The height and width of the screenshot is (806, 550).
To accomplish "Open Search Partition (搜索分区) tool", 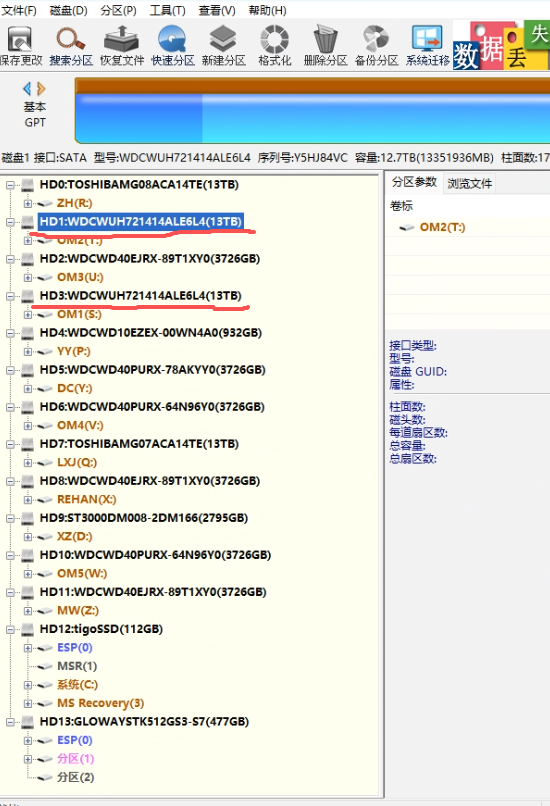I will tap(71, 46).
